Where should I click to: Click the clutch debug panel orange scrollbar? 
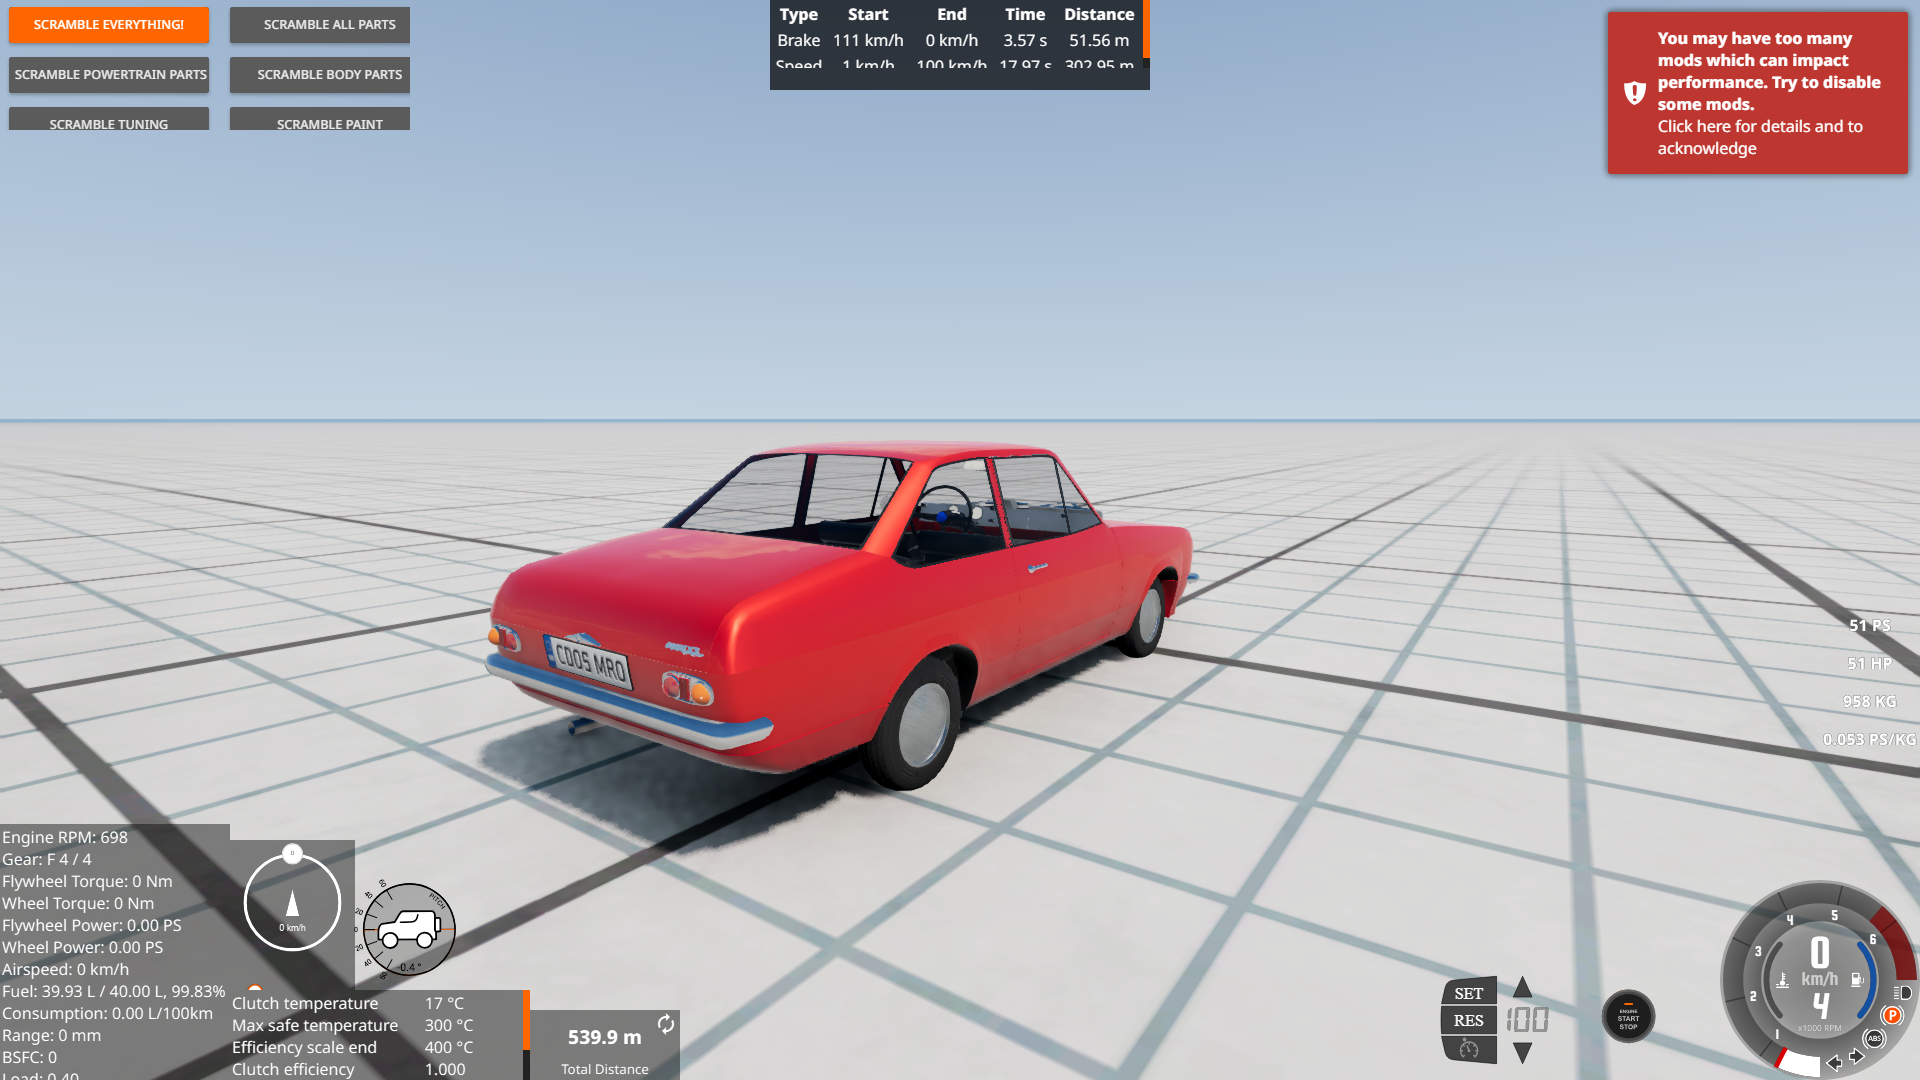[x=526, y=1020]
